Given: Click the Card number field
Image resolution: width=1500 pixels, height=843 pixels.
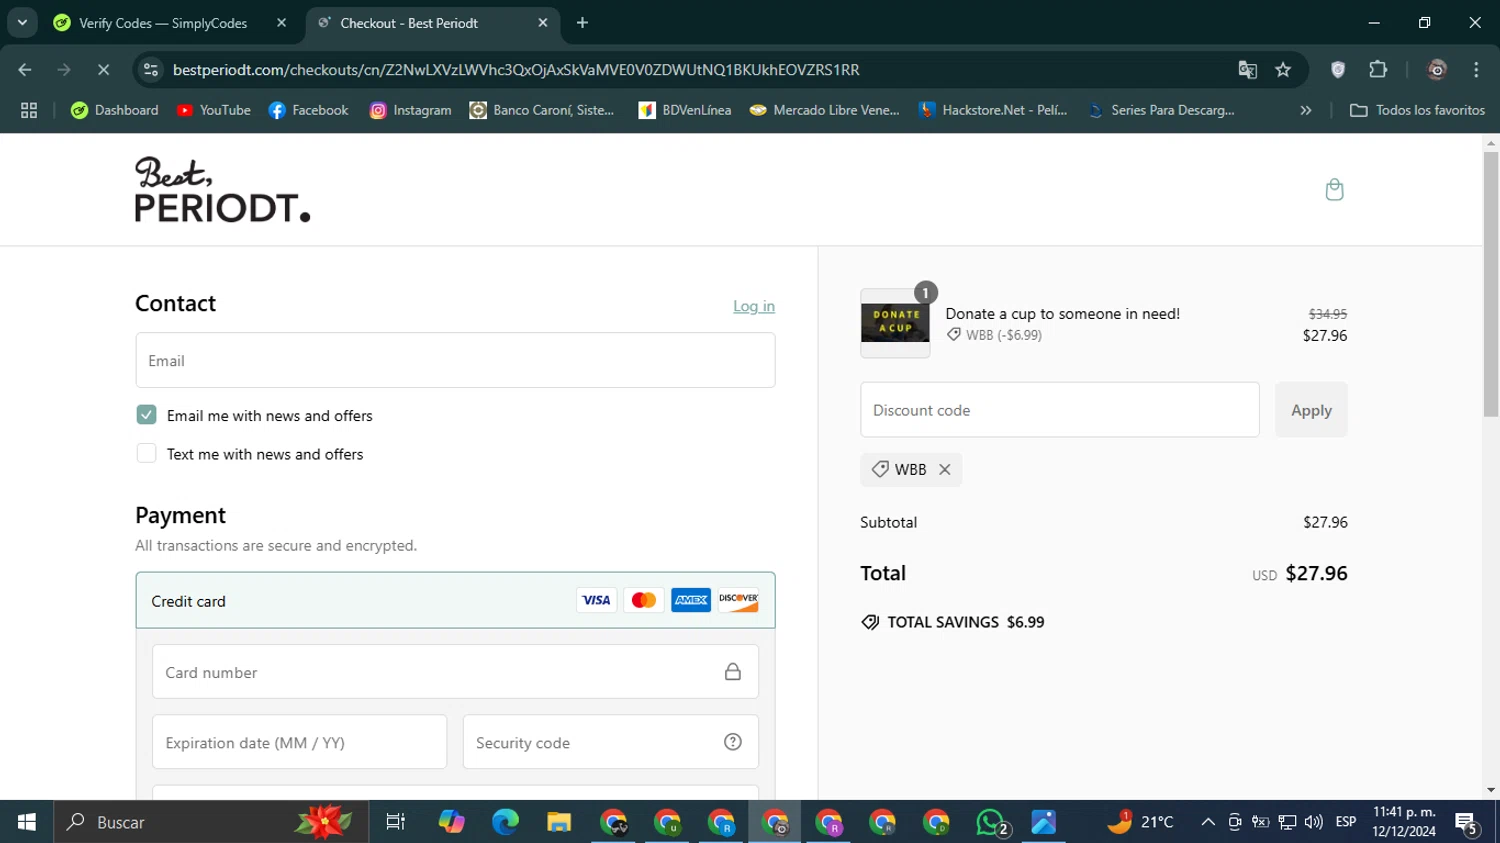Looking at the screenshot, I should click(455, 672).
